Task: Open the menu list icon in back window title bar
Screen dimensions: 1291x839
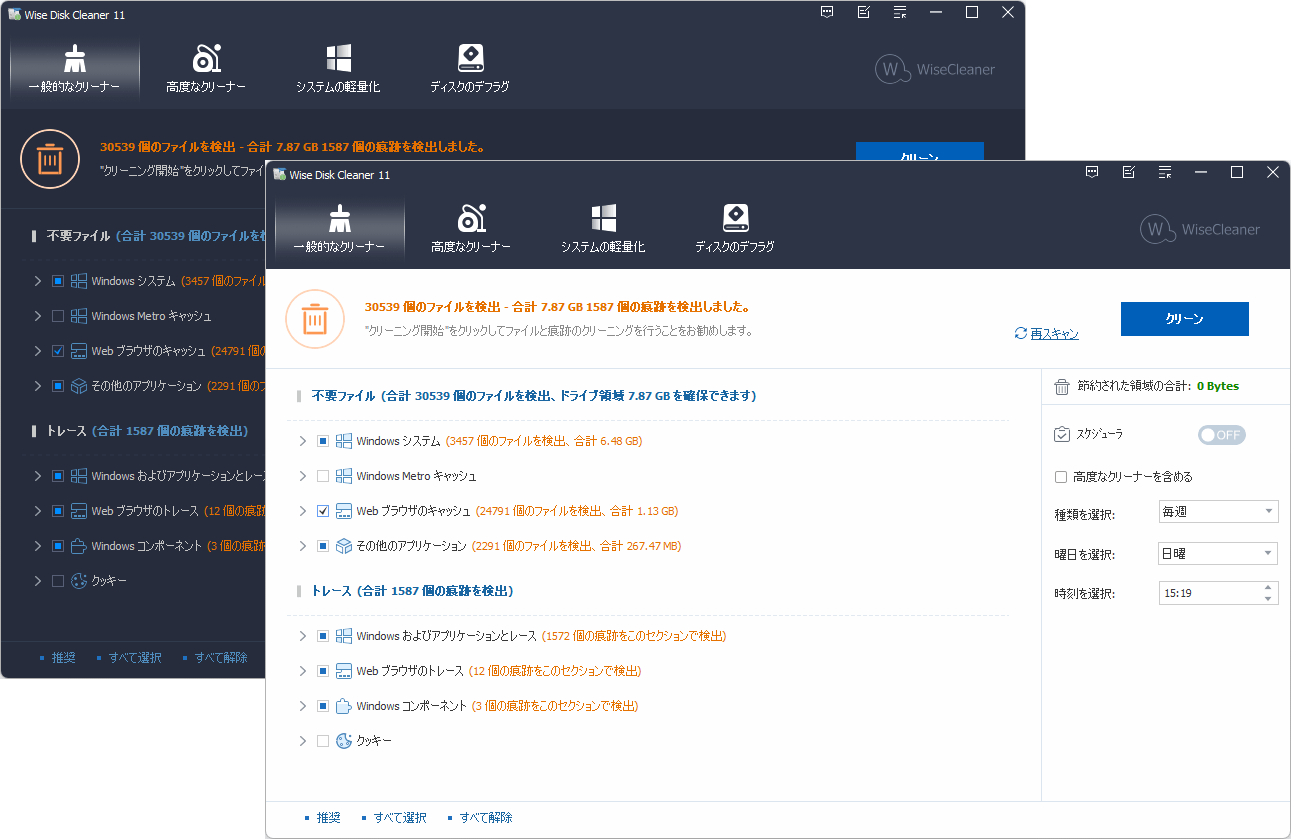Action: (900, 13)
